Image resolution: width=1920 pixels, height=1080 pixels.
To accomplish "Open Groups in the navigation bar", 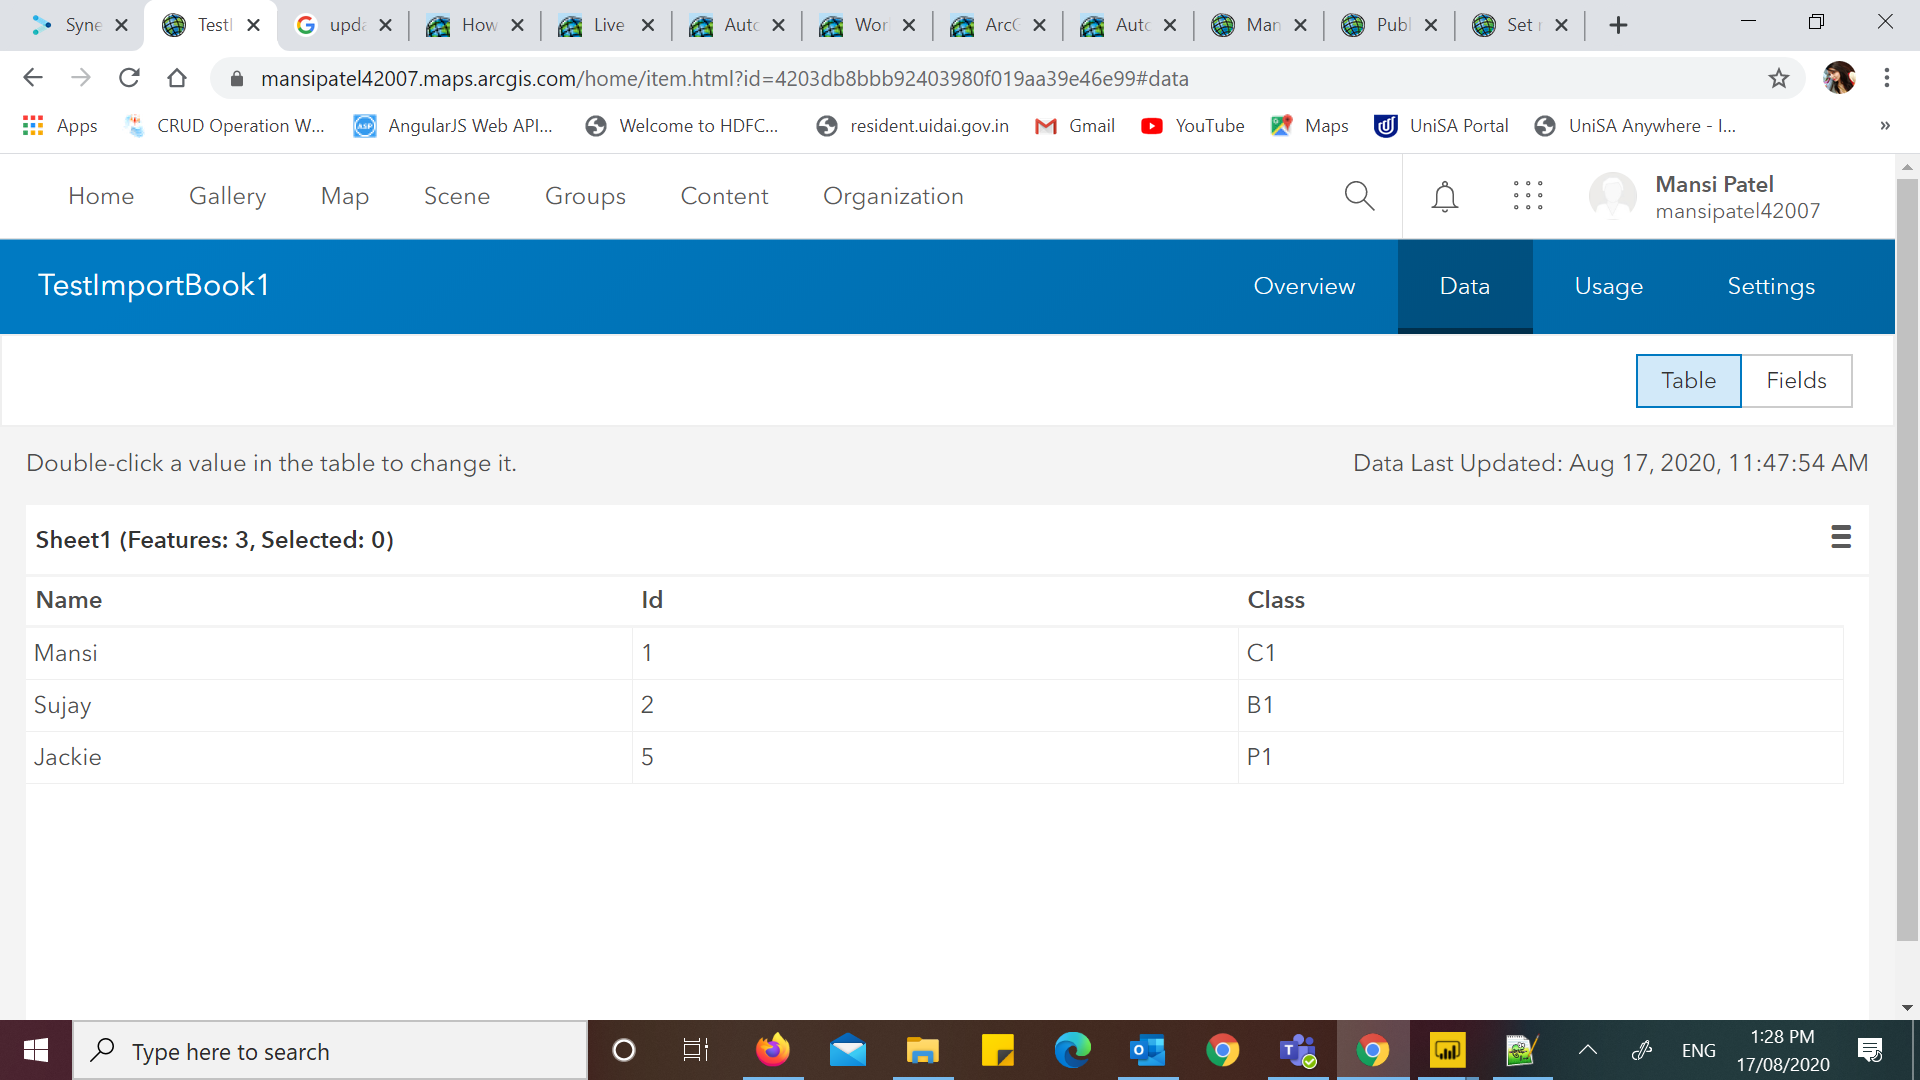I will click(585, 196).
